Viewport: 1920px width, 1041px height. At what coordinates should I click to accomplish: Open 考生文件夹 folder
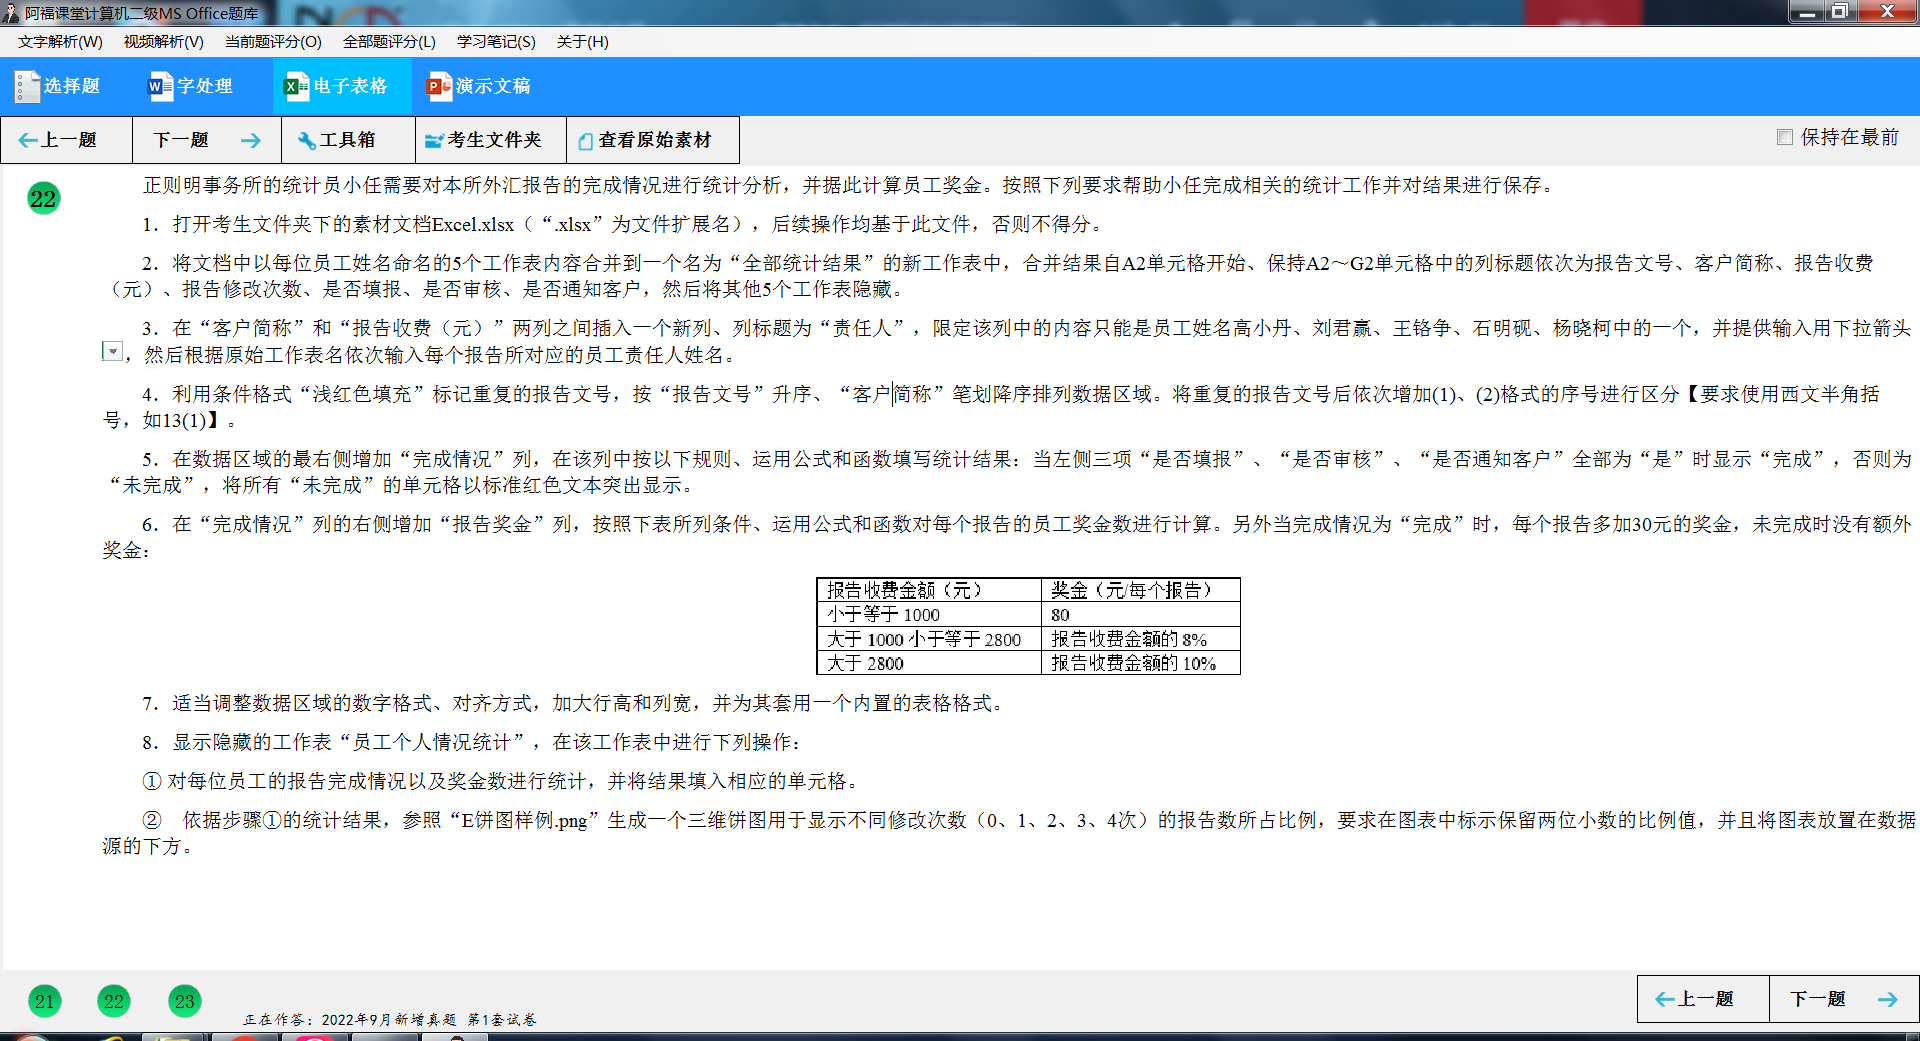483,140
